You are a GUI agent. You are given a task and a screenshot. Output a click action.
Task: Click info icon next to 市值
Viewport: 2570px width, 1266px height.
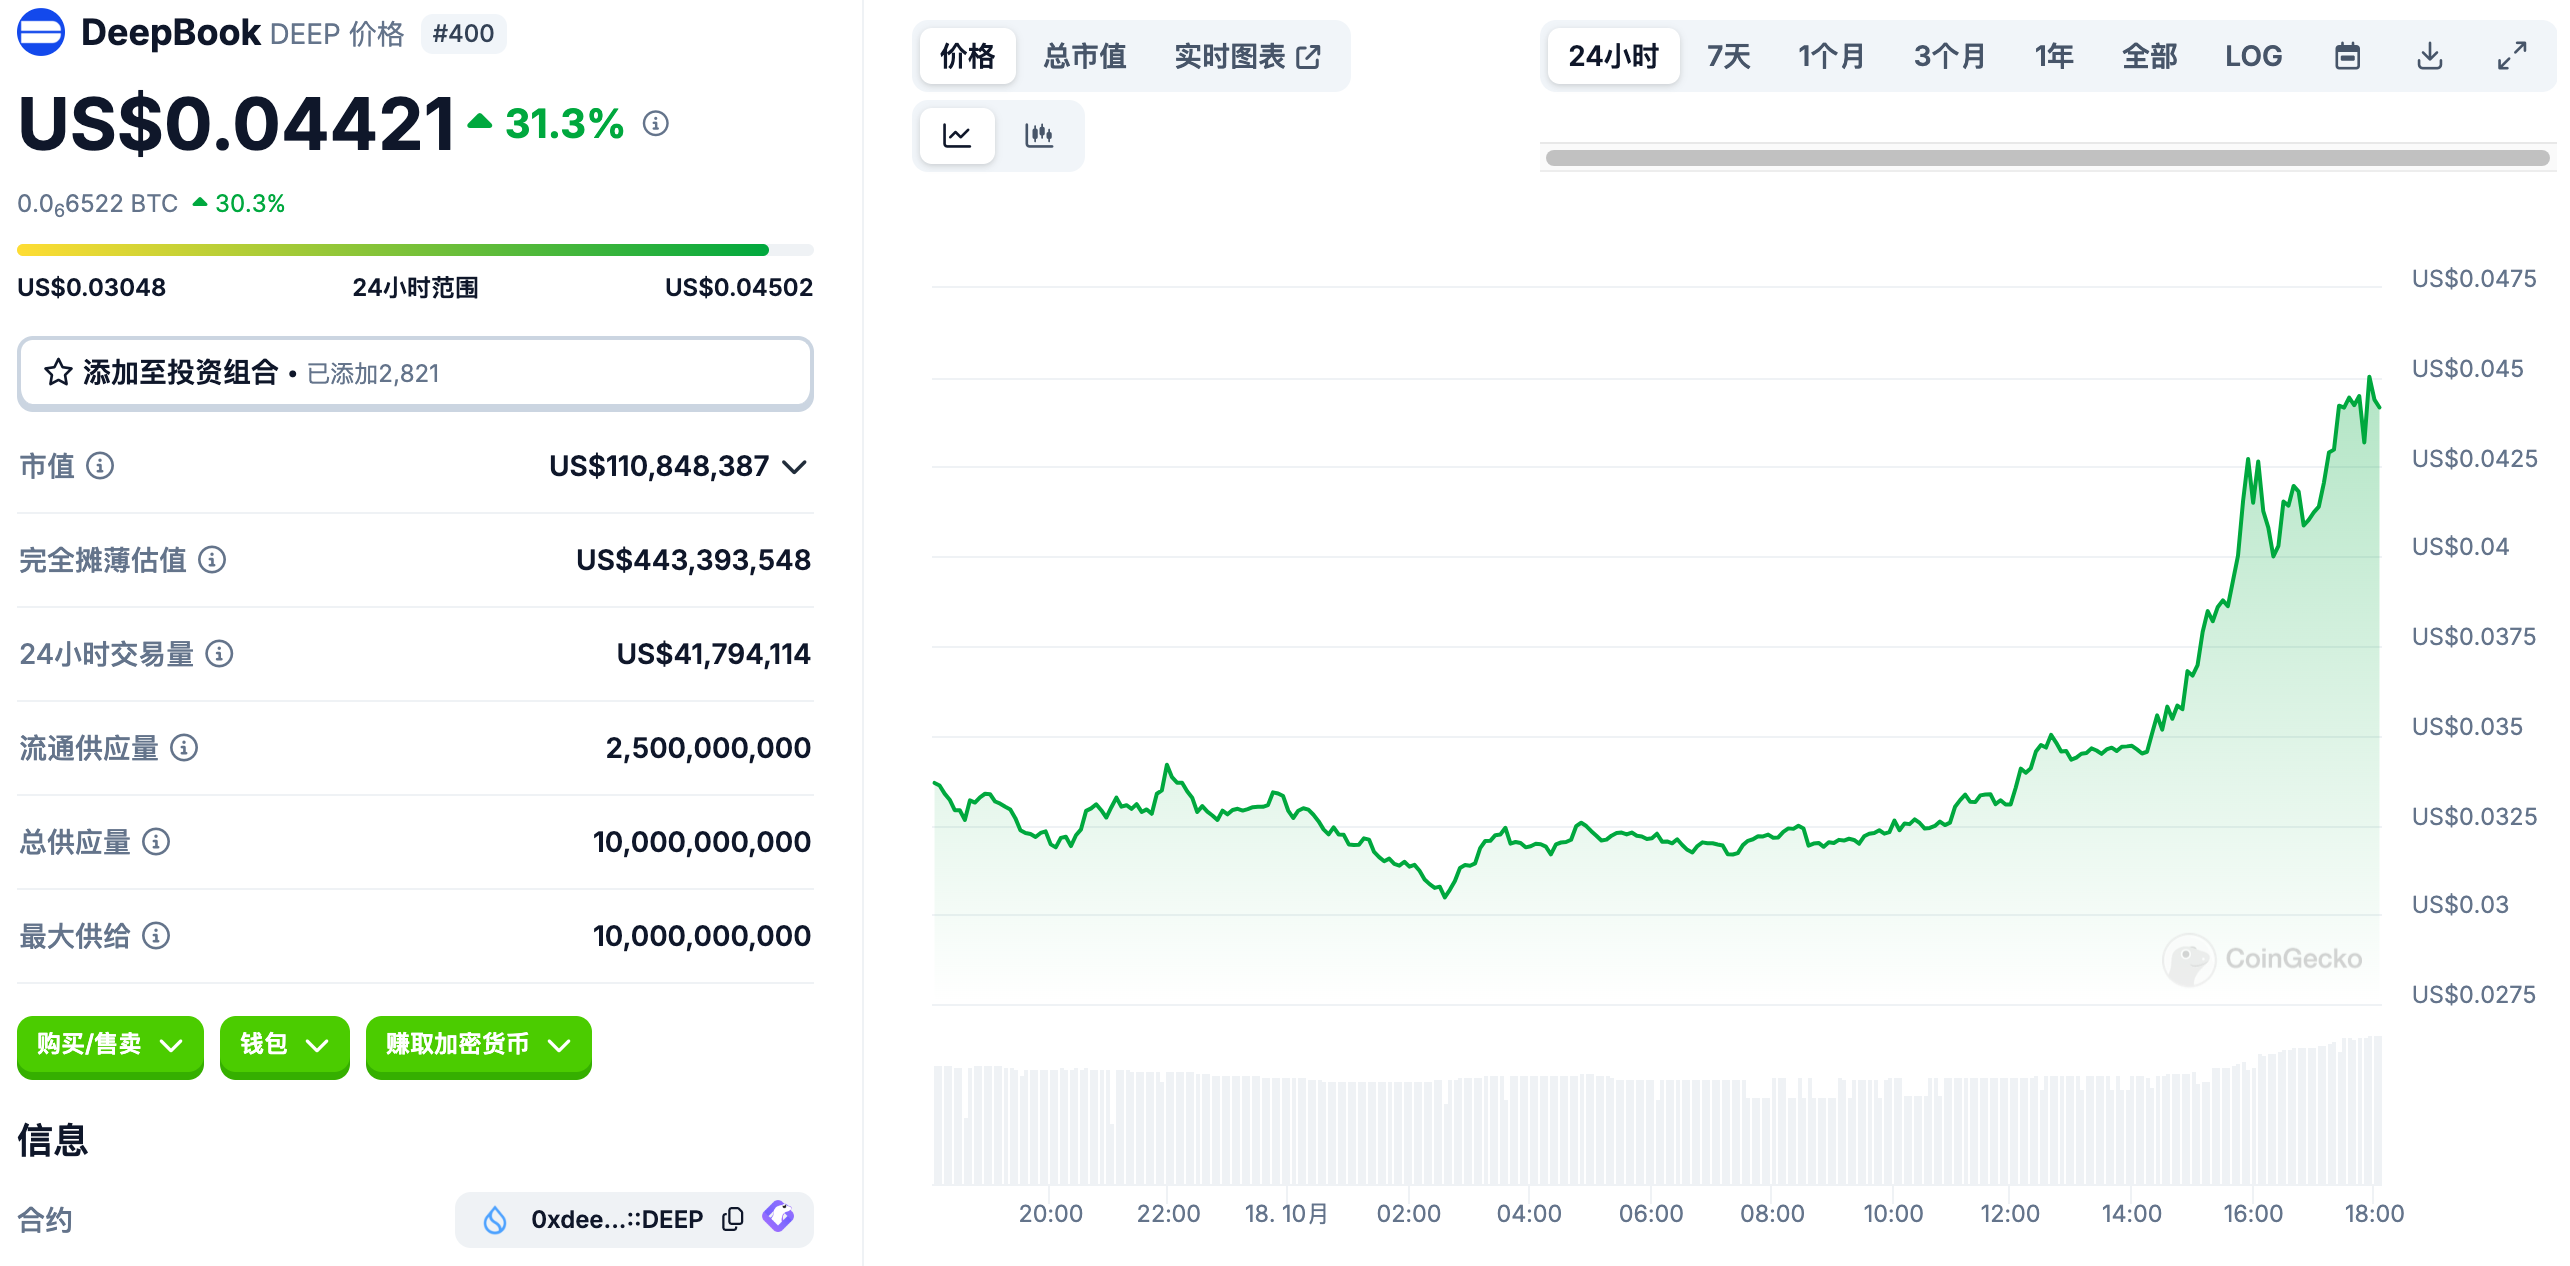tap(100, 465)
